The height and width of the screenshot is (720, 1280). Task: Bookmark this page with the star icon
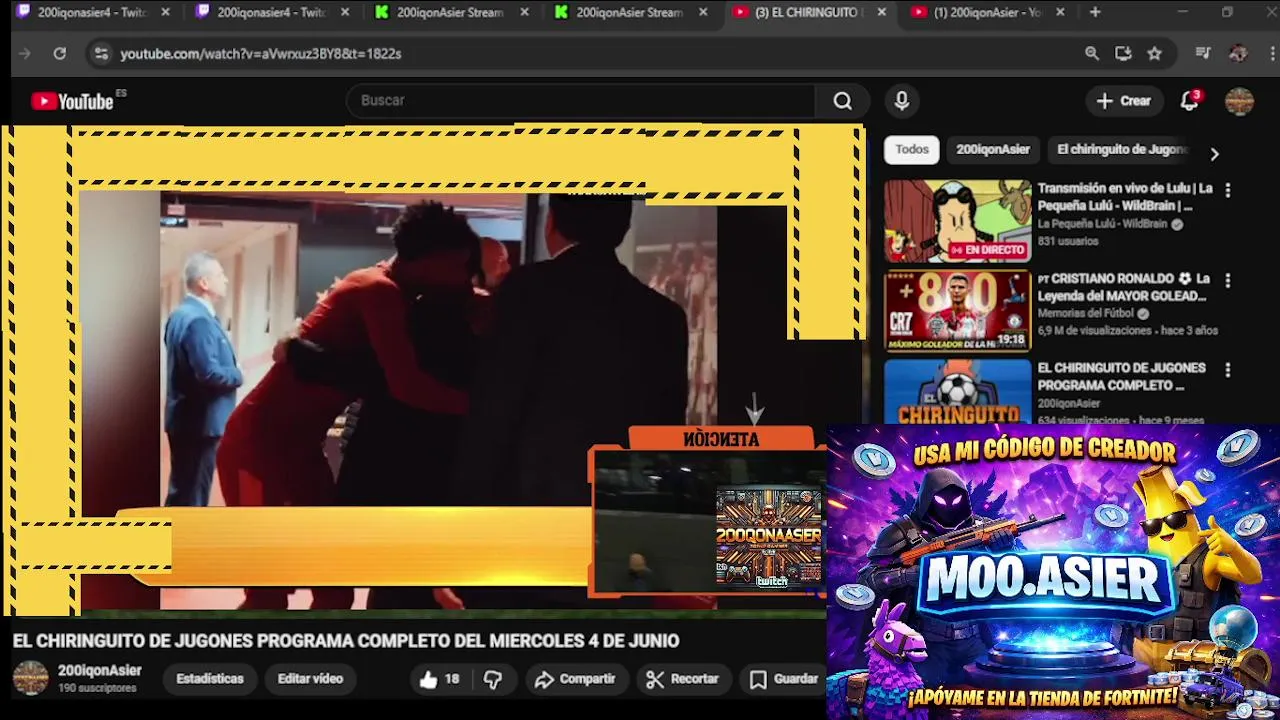coord(1155,54)
